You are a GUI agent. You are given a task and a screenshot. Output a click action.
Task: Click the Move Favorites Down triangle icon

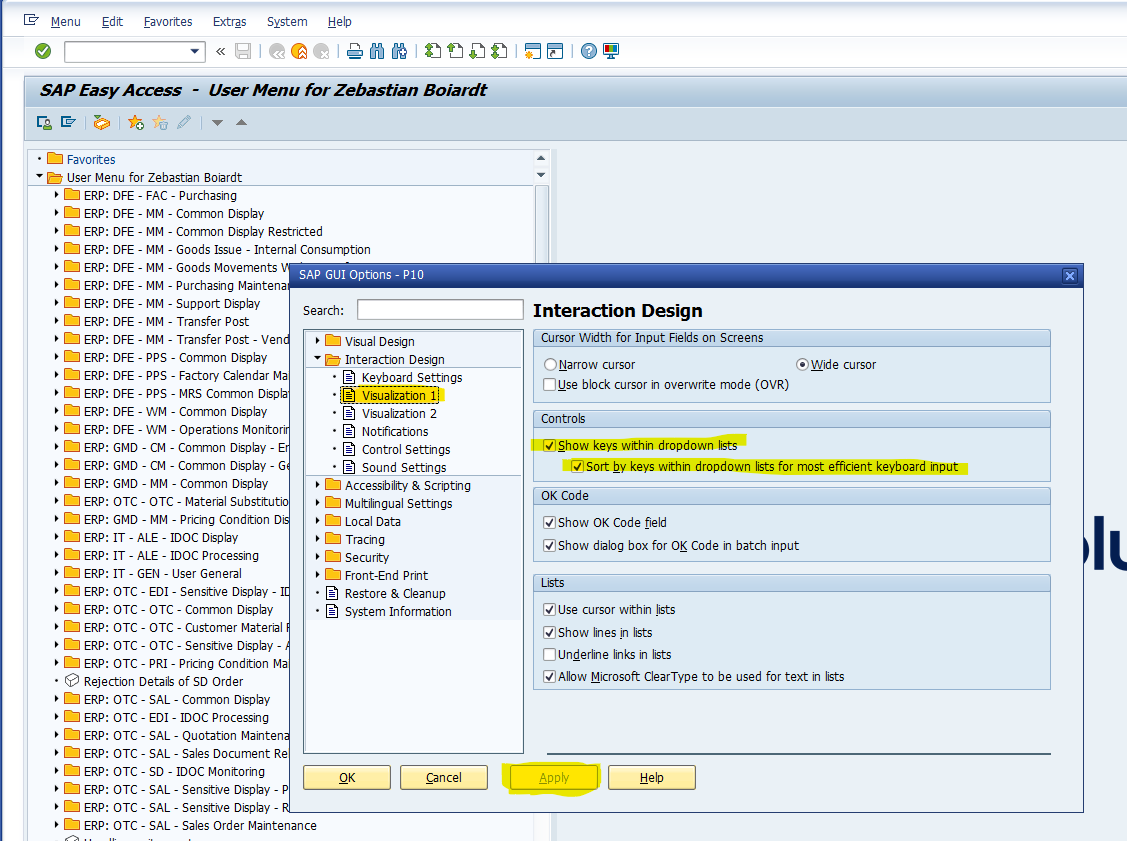click(x=217, y=123)
